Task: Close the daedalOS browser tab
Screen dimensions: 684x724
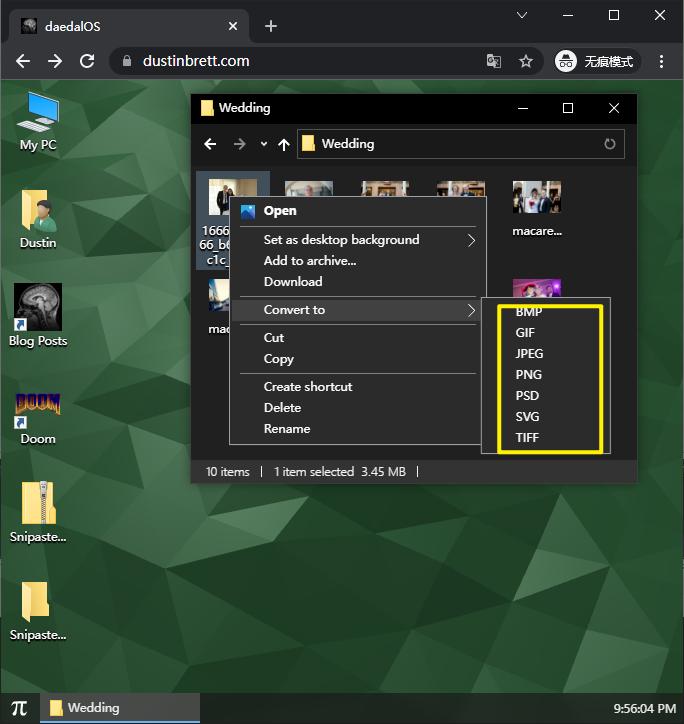Action: (233, 26)
